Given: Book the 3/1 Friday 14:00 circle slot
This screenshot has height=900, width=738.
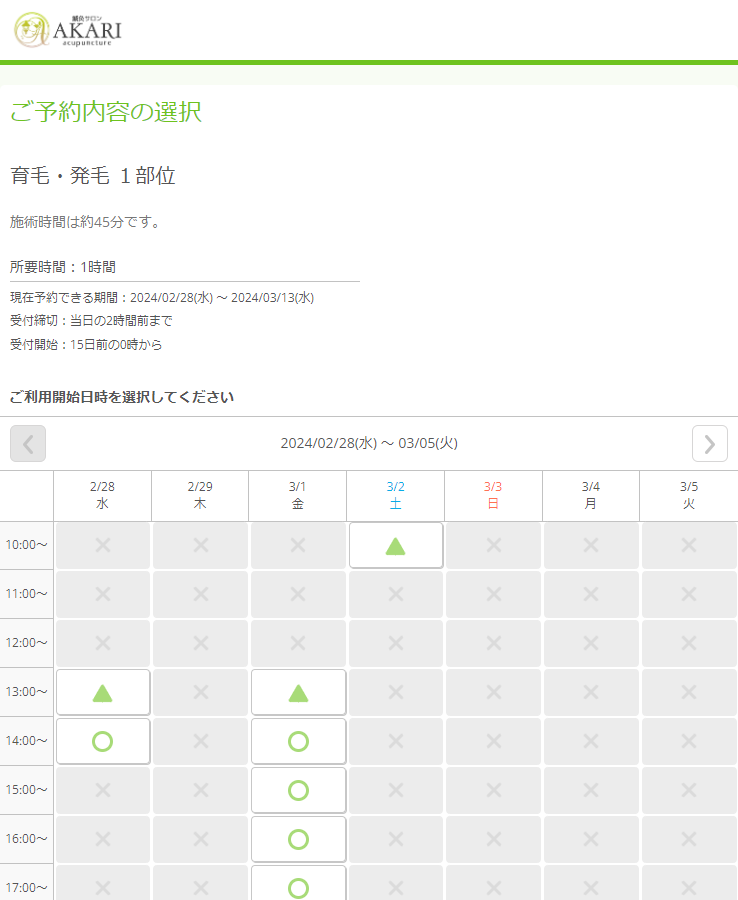Looking at the screenshot, I should (x=298, y=741).
